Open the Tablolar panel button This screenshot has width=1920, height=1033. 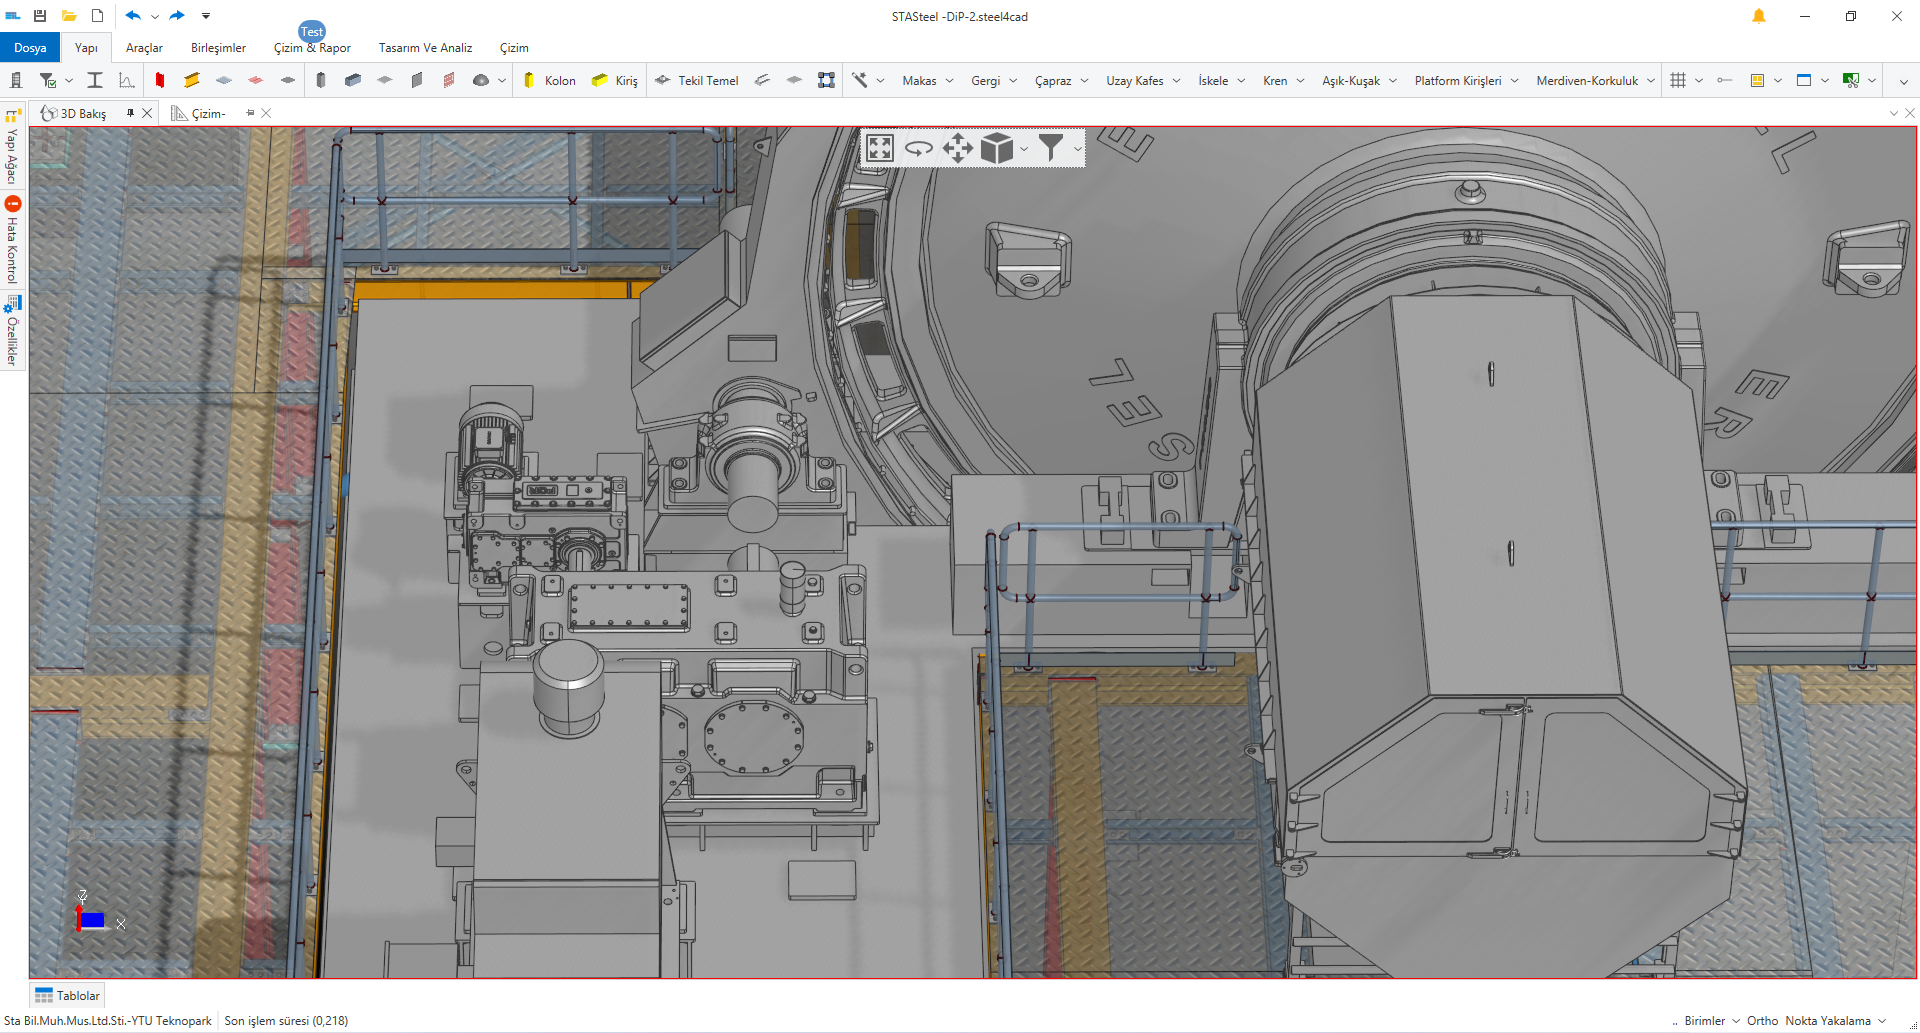[68, 996]
